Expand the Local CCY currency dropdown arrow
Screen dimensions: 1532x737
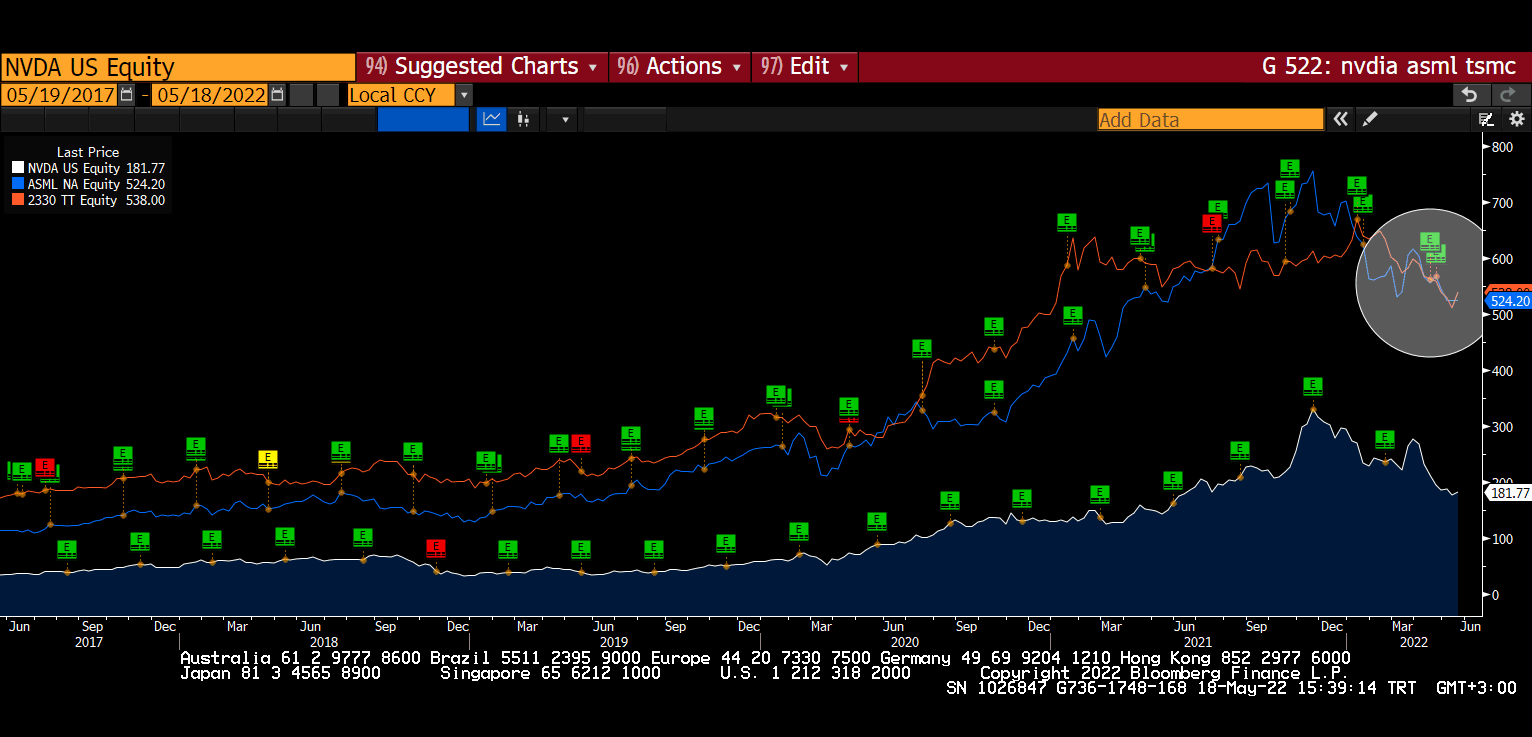464,95
